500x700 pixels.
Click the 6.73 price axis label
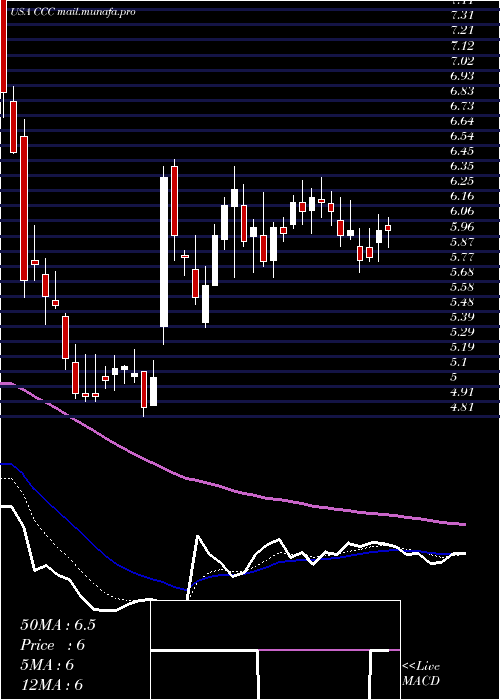462,106
